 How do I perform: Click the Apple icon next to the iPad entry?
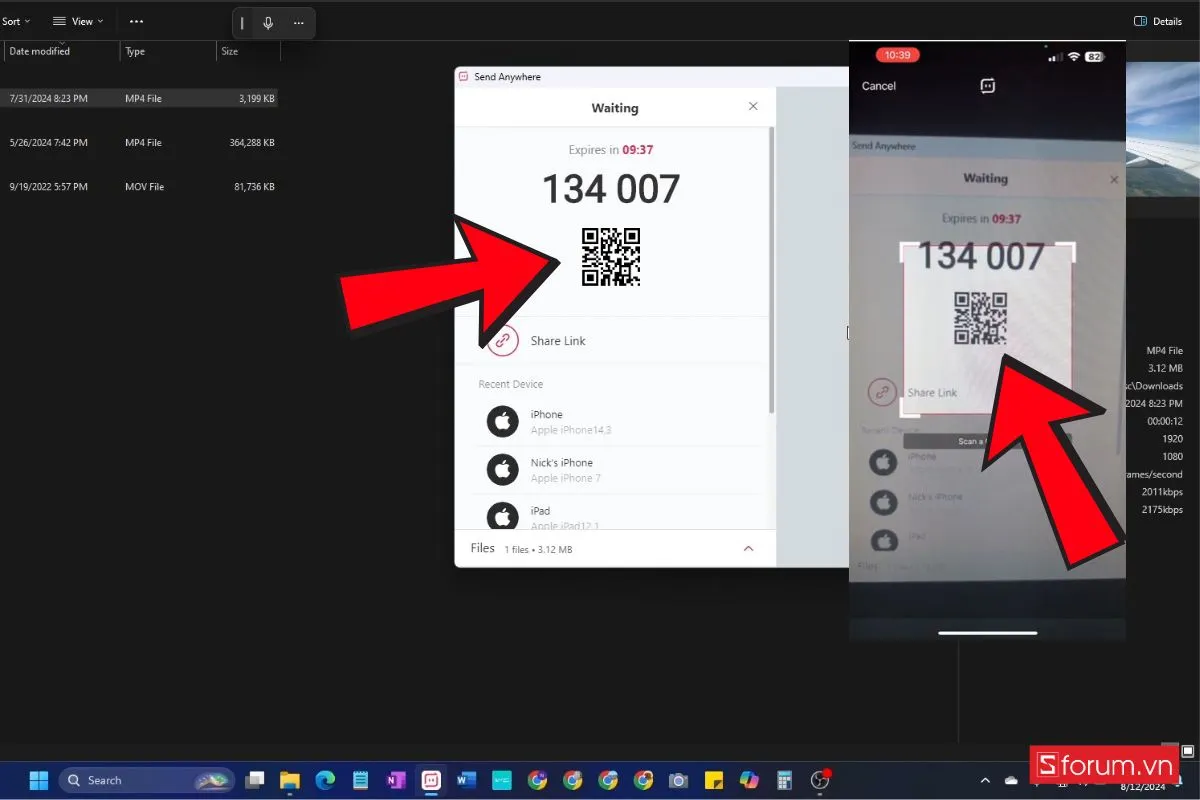502,517
